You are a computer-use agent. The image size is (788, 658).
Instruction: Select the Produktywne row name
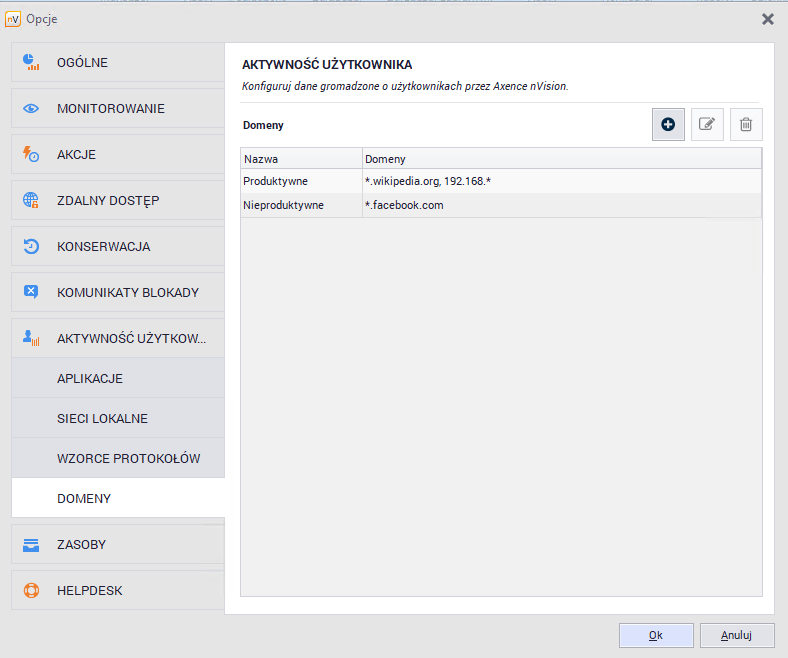275,181
